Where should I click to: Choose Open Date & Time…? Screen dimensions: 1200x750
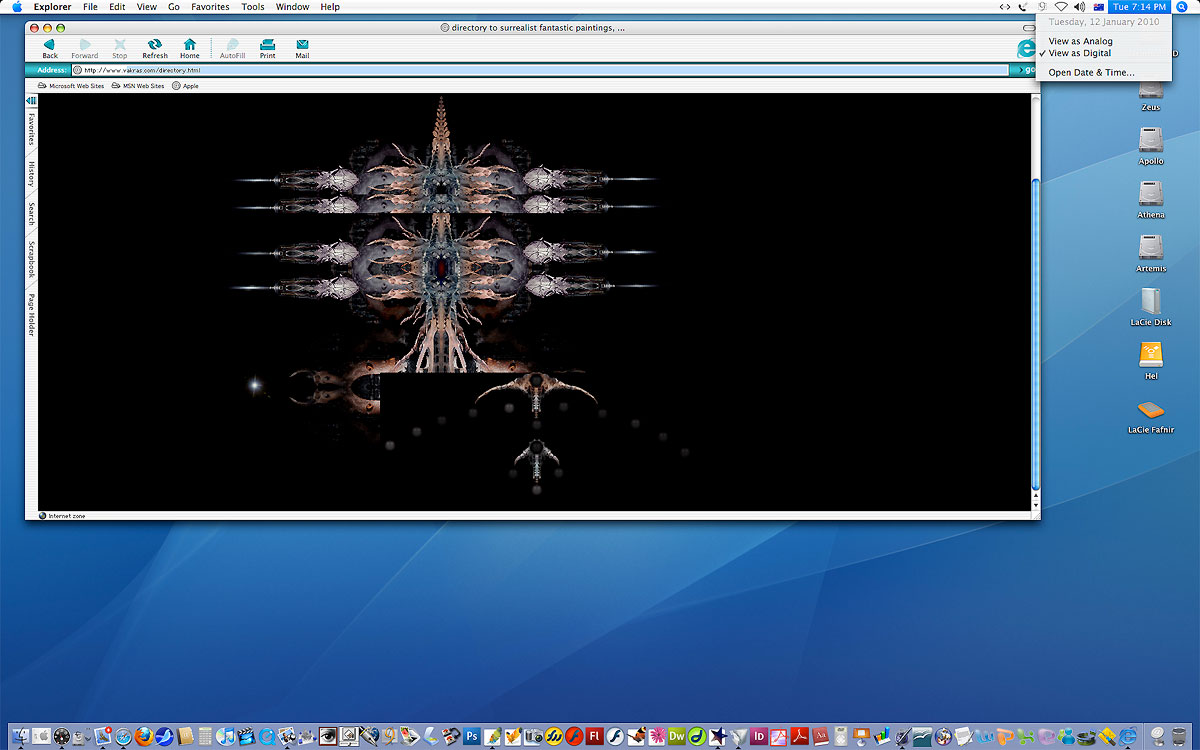point(1105,73)
